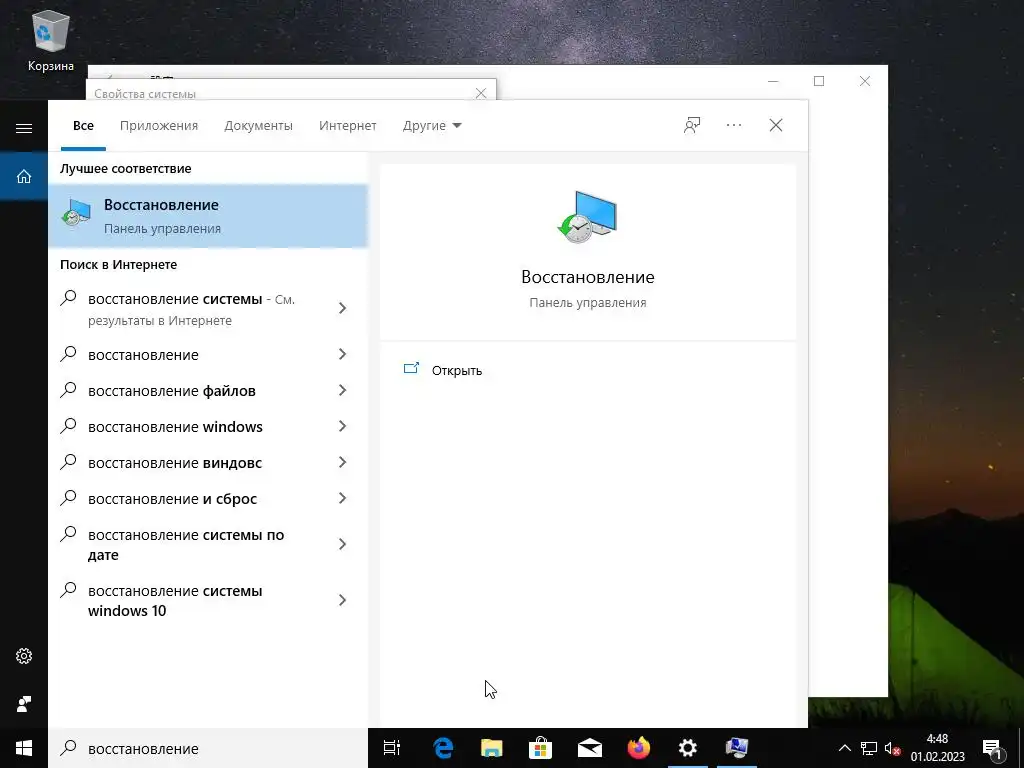Close the search panel with X
Viewport: 1024px width, 768px height.
coord(776,125)
